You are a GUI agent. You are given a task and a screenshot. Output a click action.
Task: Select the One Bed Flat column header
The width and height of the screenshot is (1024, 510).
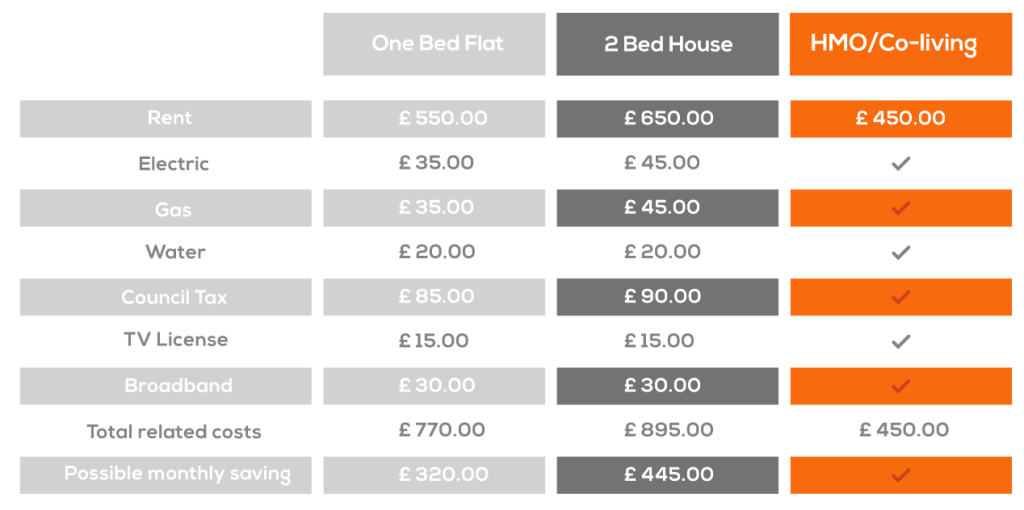click(x=437, y=44)
